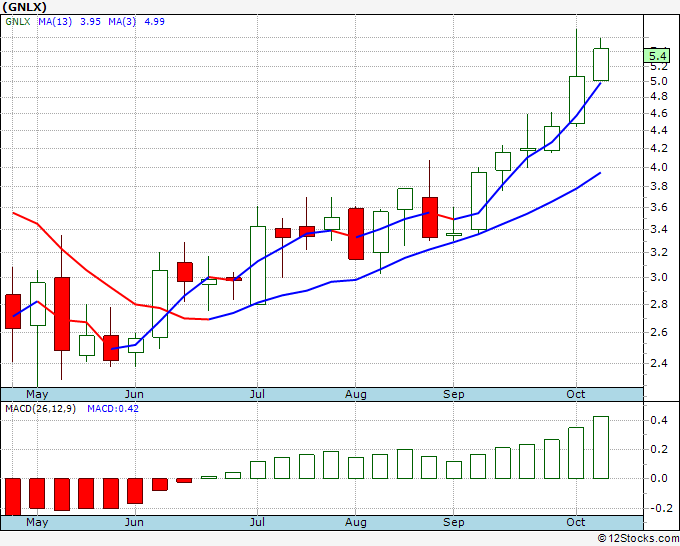Click the 5.0 price axis label
This screenshot has width=680, height=546.
(x=659, y=82)
